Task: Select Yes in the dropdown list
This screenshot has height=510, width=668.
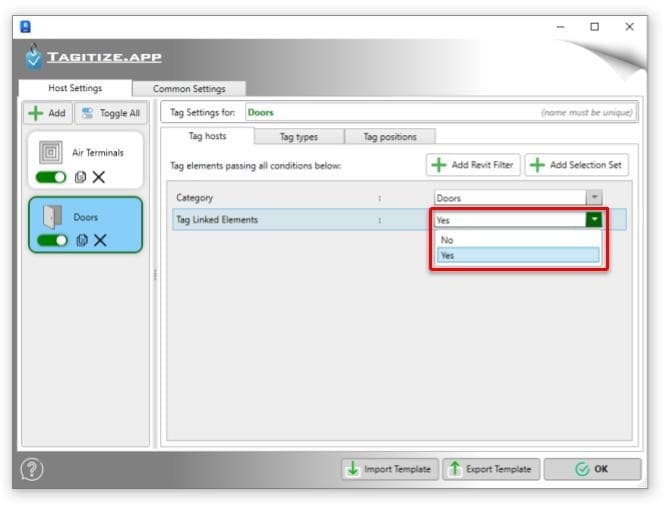Action: tap(518, 255)
